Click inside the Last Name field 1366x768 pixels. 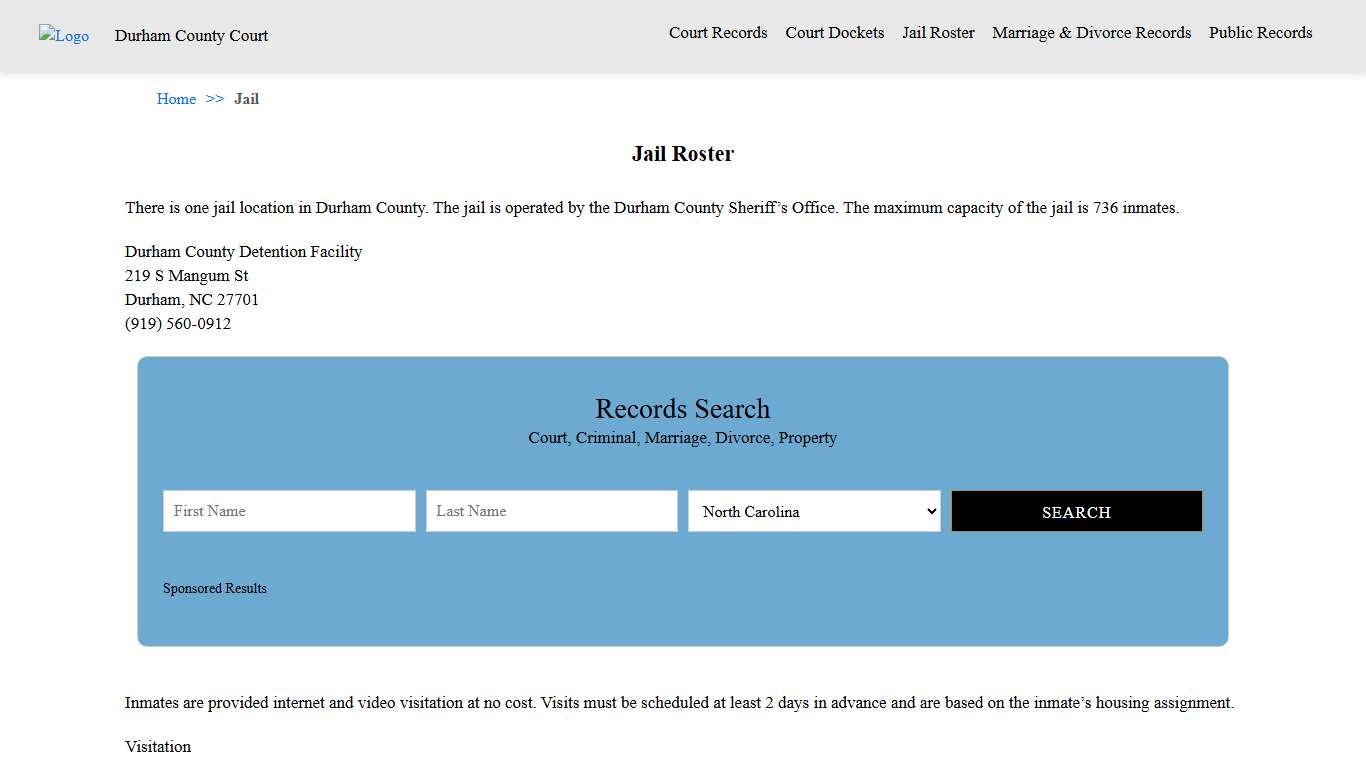[x=551, y=511]
